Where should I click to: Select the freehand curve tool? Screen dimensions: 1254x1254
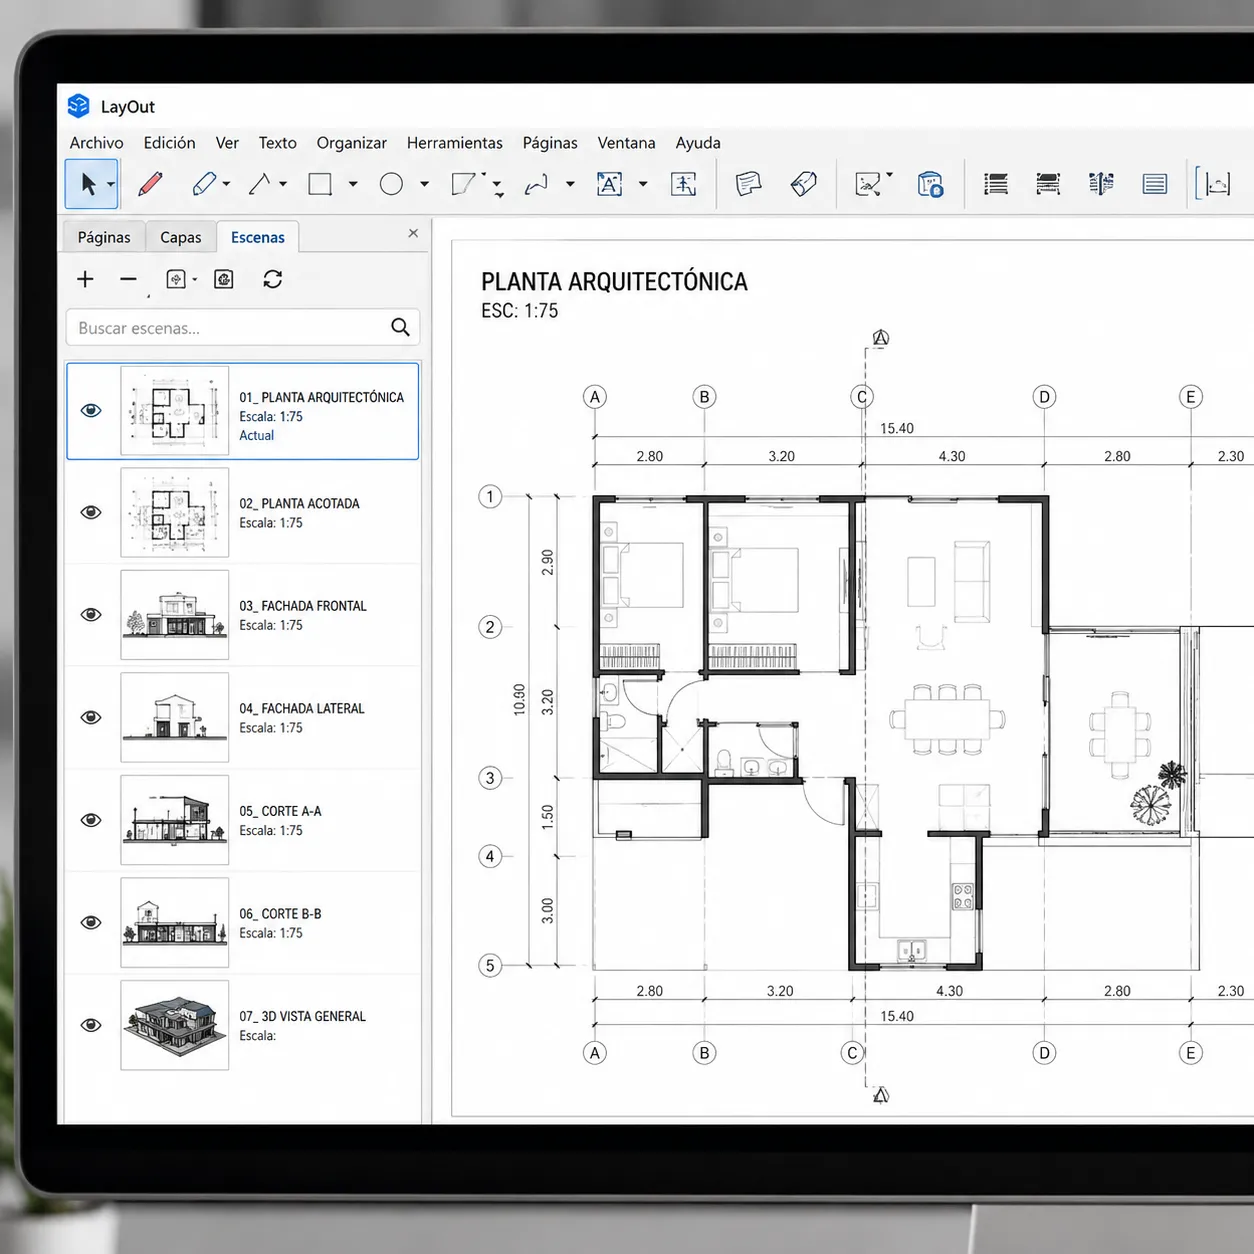[537, 184]
